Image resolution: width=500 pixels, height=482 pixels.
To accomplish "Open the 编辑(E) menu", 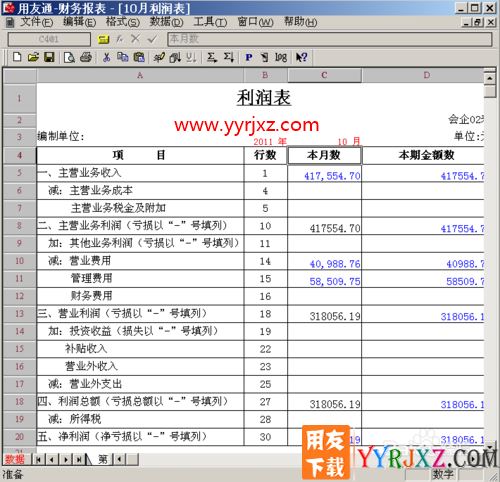I will click(x=79, y=22).
